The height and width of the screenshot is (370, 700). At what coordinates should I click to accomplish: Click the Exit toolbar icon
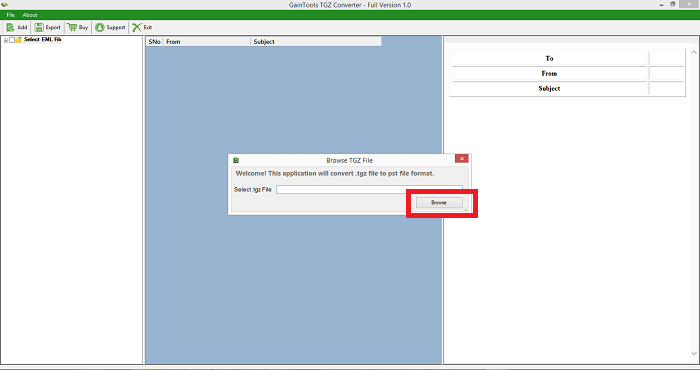pyautogui.click(x=137, y=27)
